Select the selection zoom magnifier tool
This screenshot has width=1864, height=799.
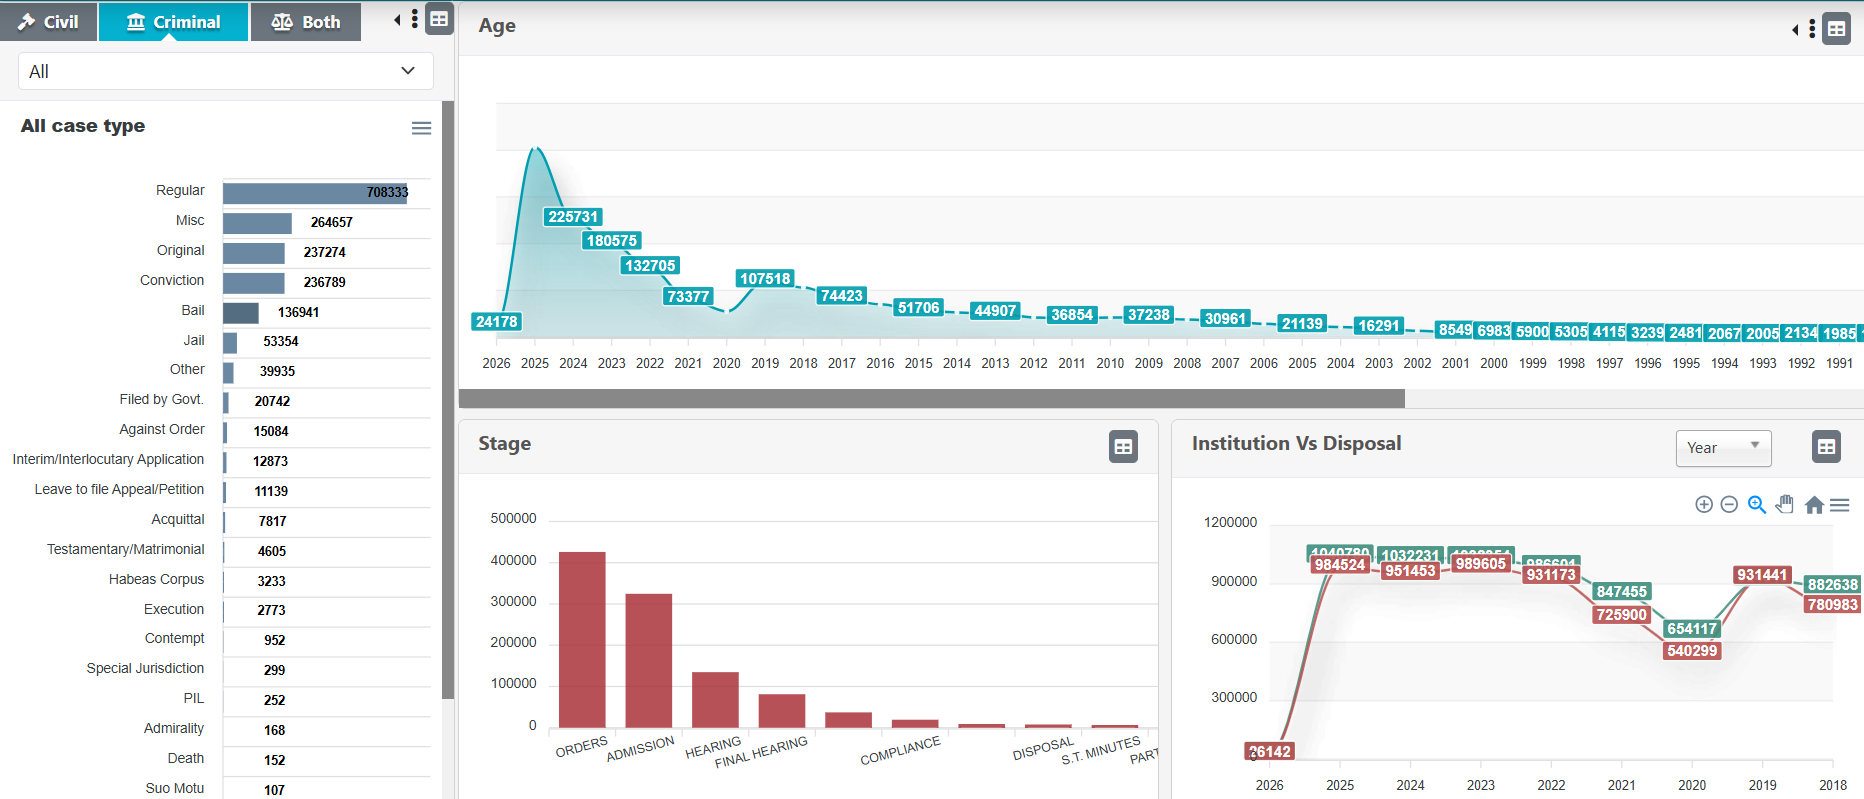[x=1757, y=505]
